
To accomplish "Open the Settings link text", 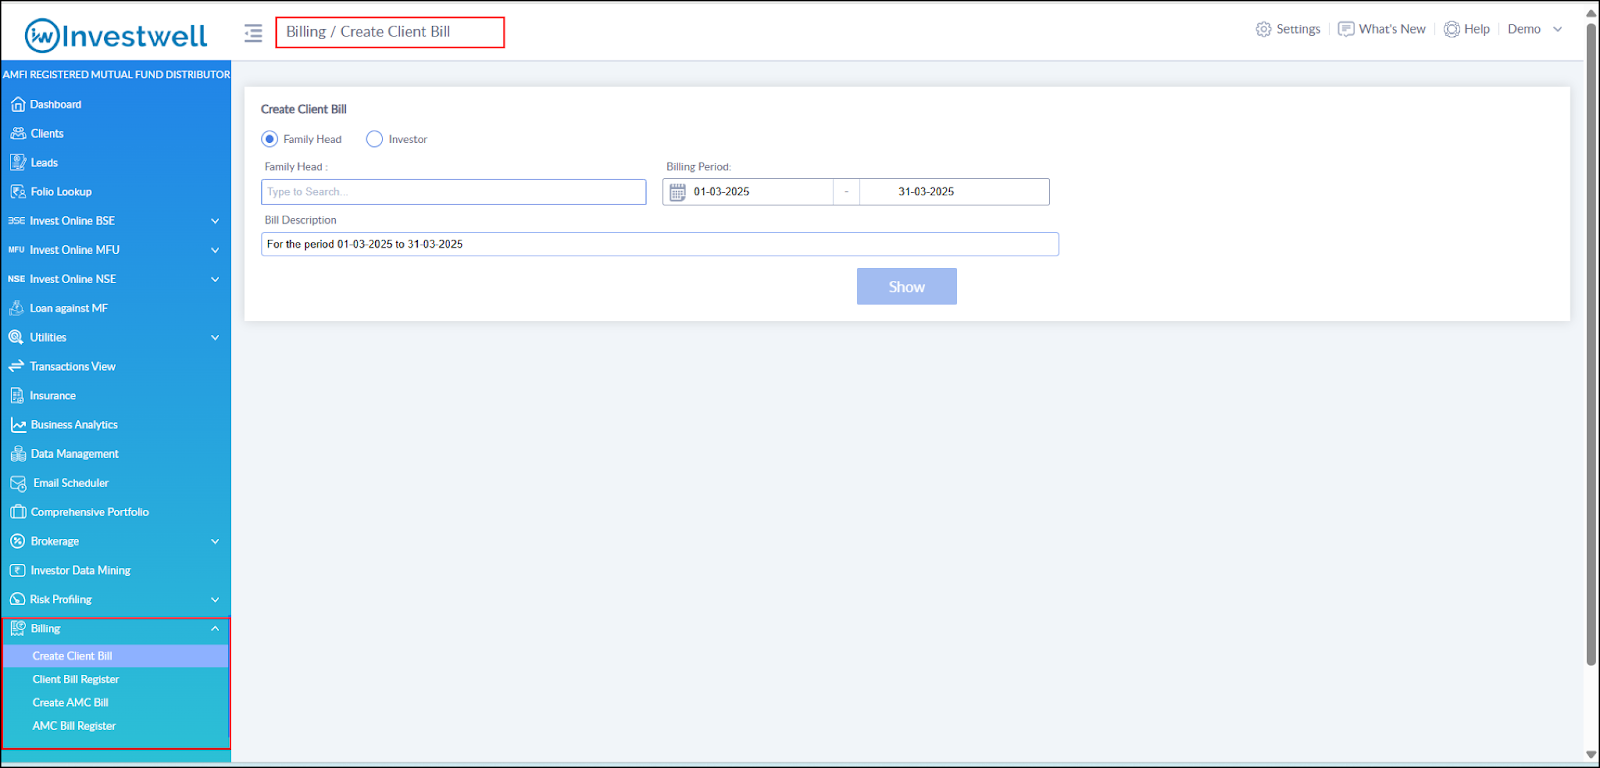I will [x=1298, y=29].
